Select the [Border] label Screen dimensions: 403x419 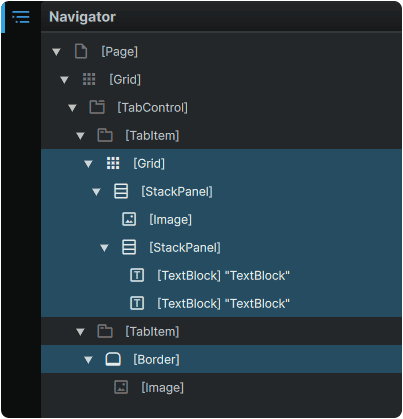[x=156, y=360]
